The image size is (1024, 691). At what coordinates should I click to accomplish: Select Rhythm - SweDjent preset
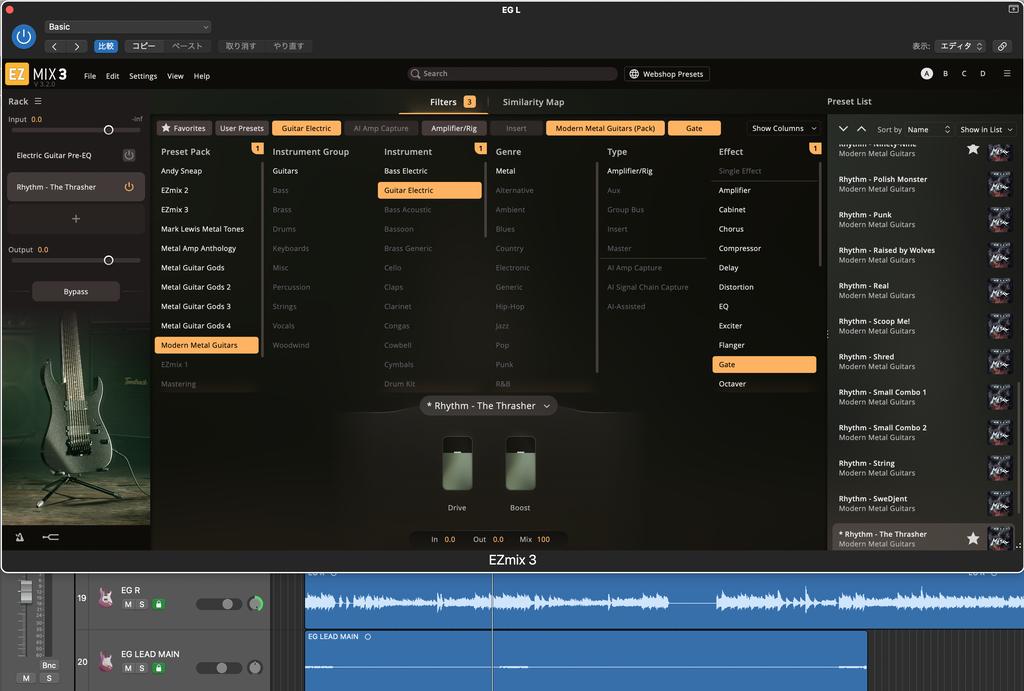[922, 503]
